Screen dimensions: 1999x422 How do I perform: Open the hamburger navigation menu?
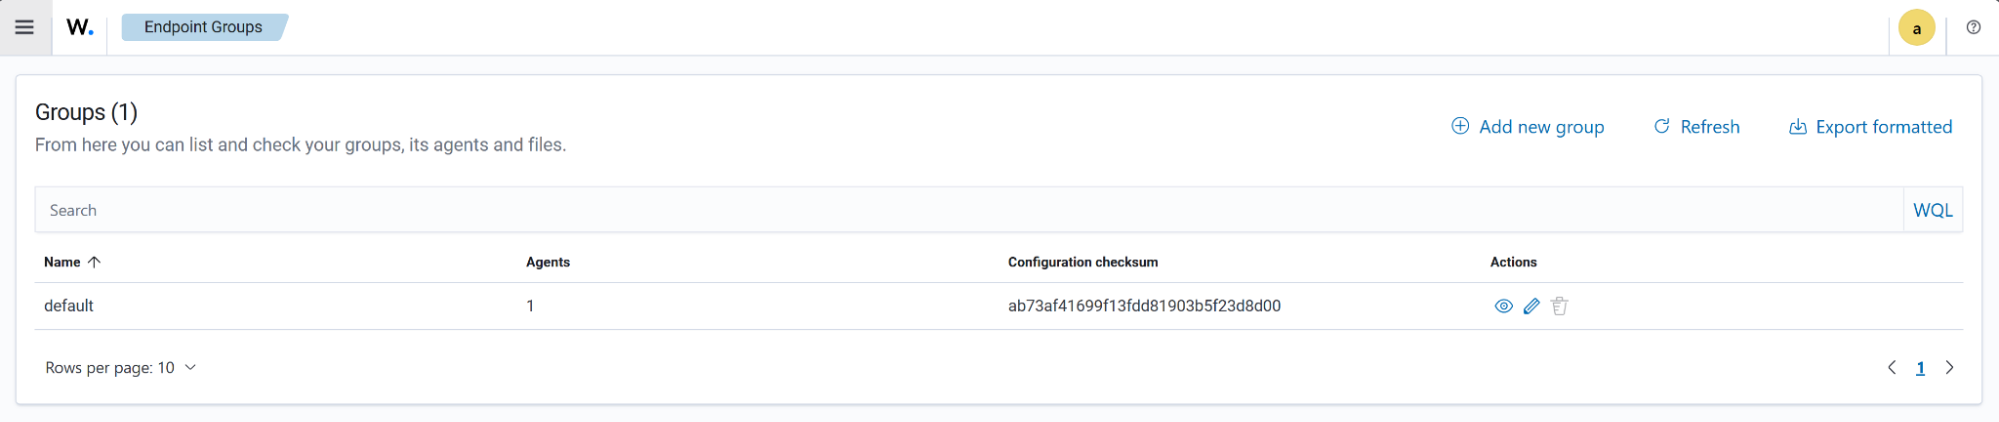pyautogui.click(x=24, y=27)
